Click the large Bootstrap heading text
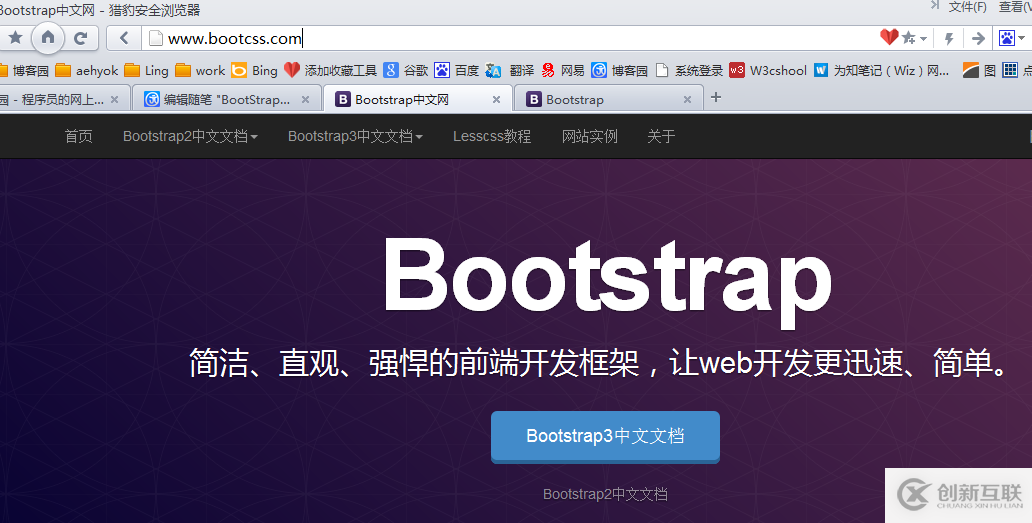Viewport: 1032px width, 523px height. pyautogui.click(x=607, y=282)
